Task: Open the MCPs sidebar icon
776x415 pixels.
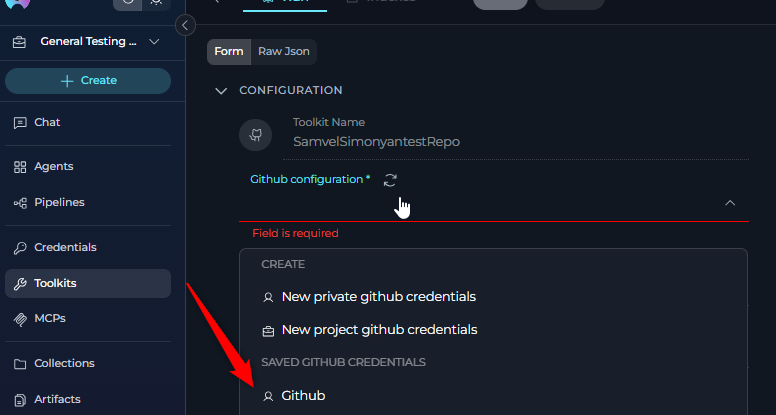Action: coord(20,319)
